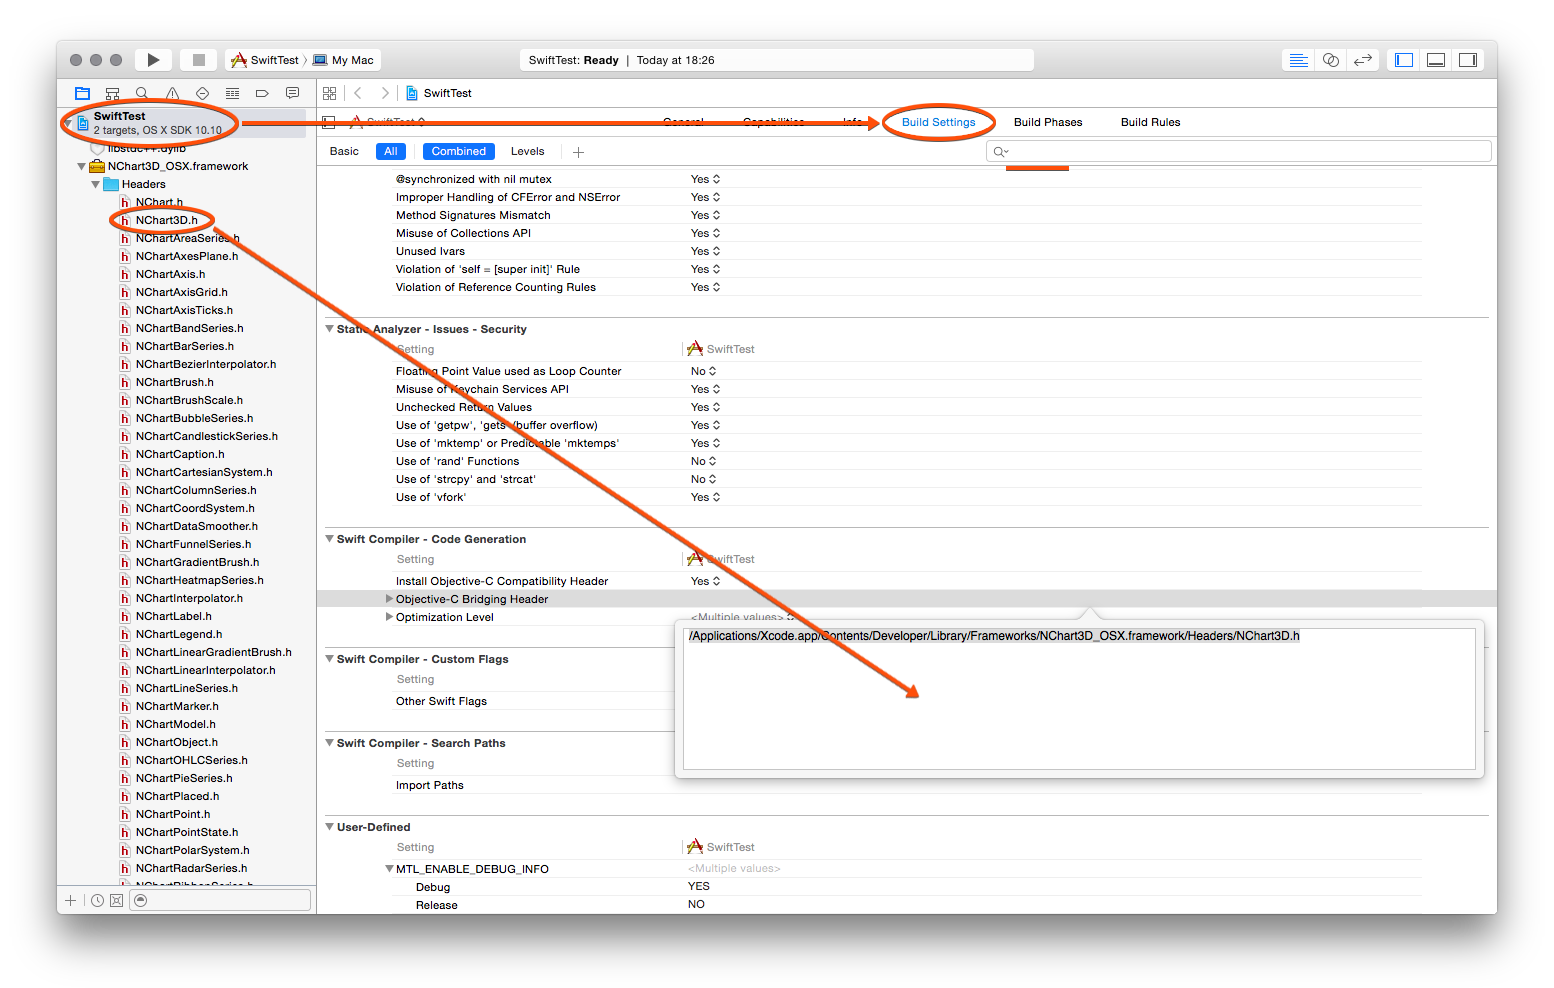This screenshot has height=988, width=1554.
Task: Show the Standard editor
Action: [1298, 60]
